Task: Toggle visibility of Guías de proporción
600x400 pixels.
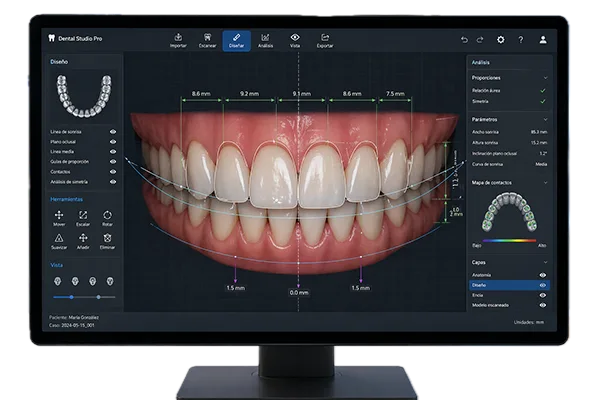Action: point(113,162)
